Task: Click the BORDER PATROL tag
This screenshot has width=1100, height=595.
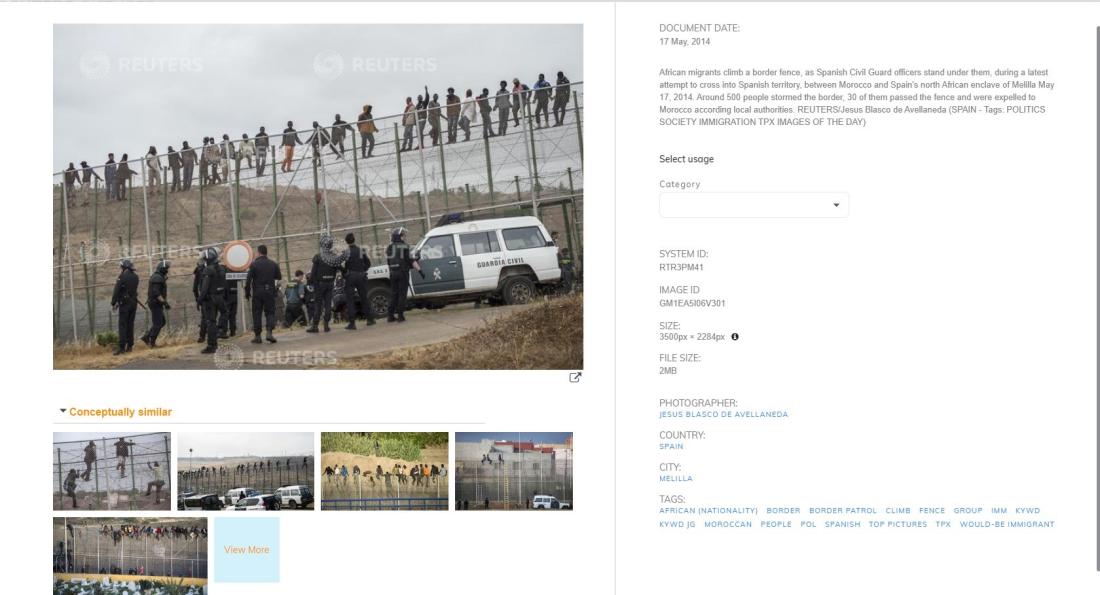Action: [843, 511]
